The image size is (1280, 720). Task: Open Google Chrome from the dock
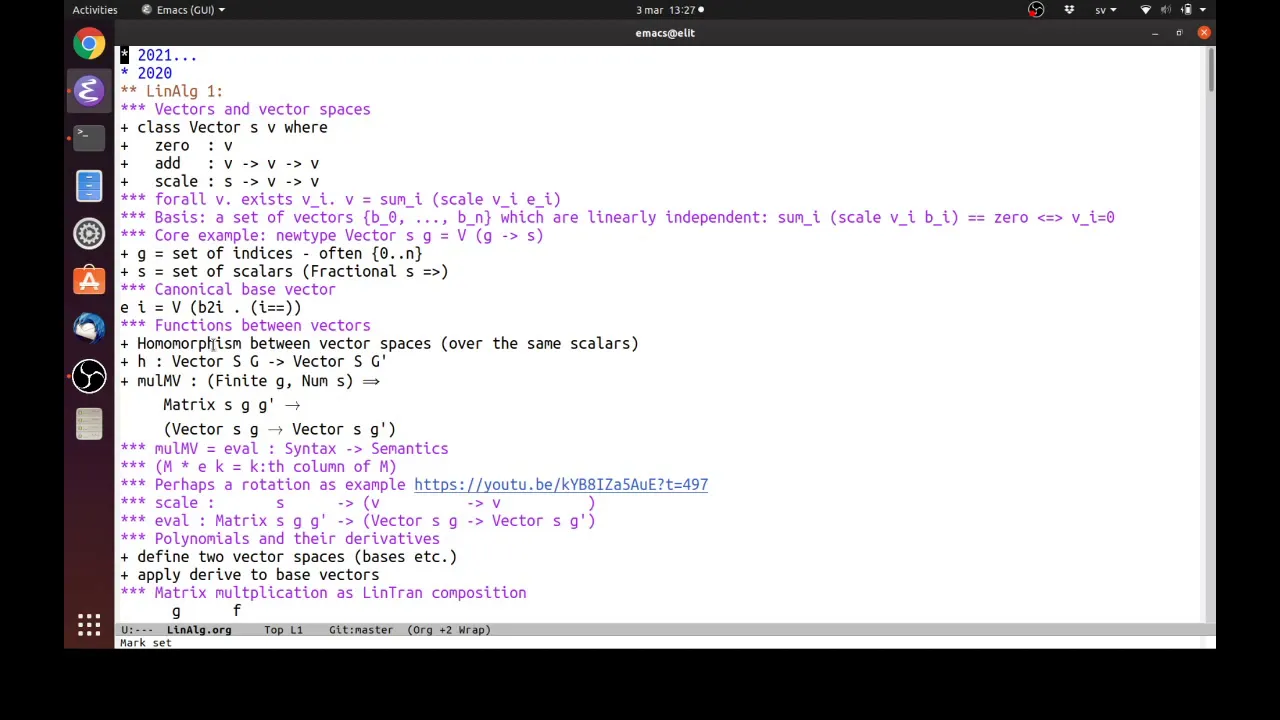click(89, 44)
